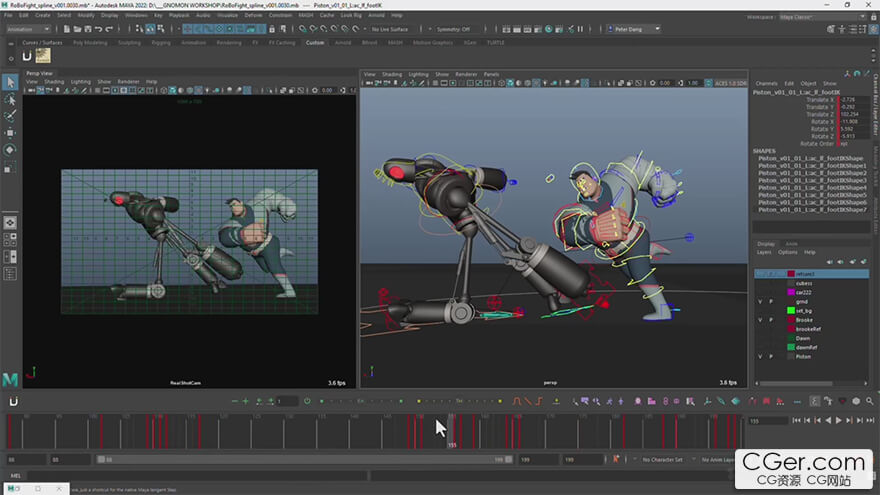Click the single-pane layout icon in the left toolbox
This screenshot has height=495, width=880.
[x=10, y=223]
